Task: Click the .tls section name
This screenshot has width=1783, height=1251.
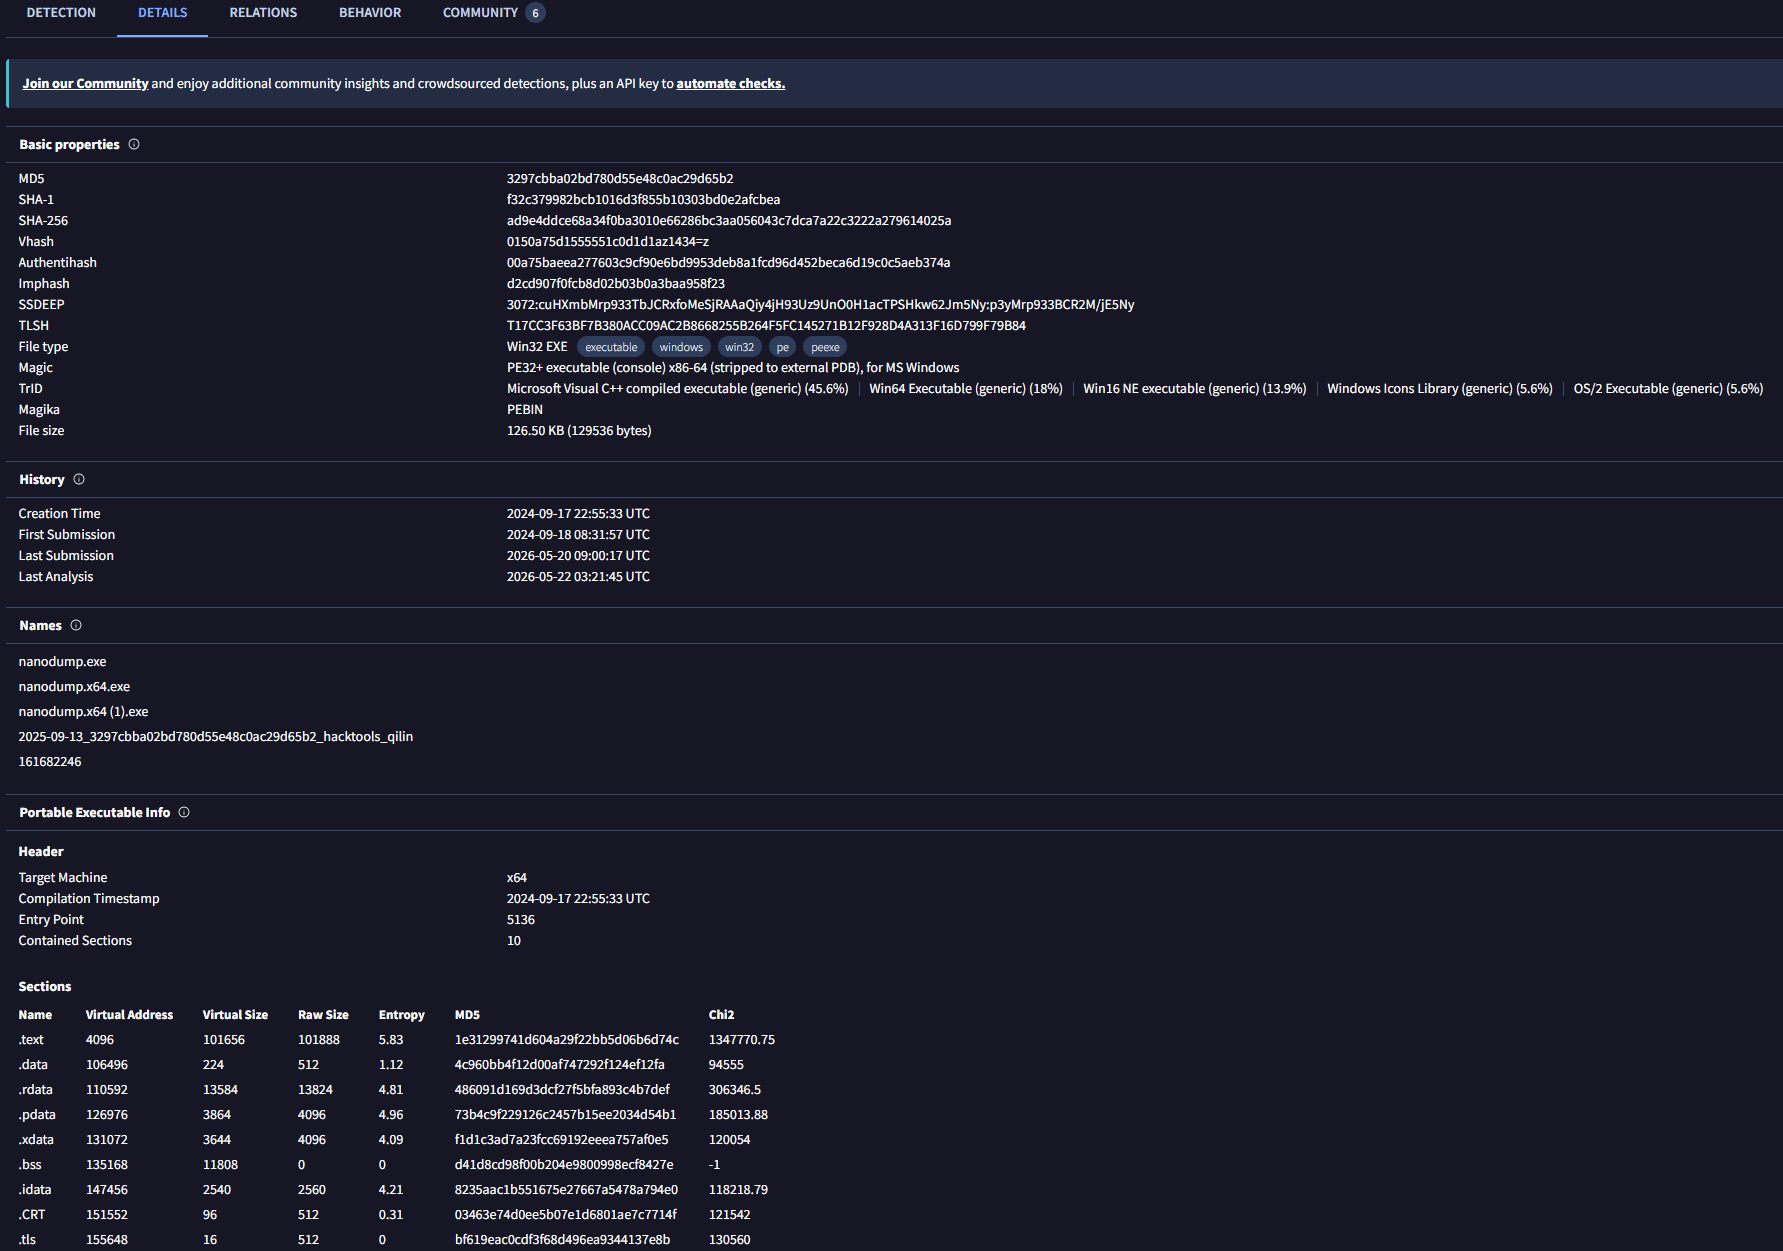Action: [27, 1240]
